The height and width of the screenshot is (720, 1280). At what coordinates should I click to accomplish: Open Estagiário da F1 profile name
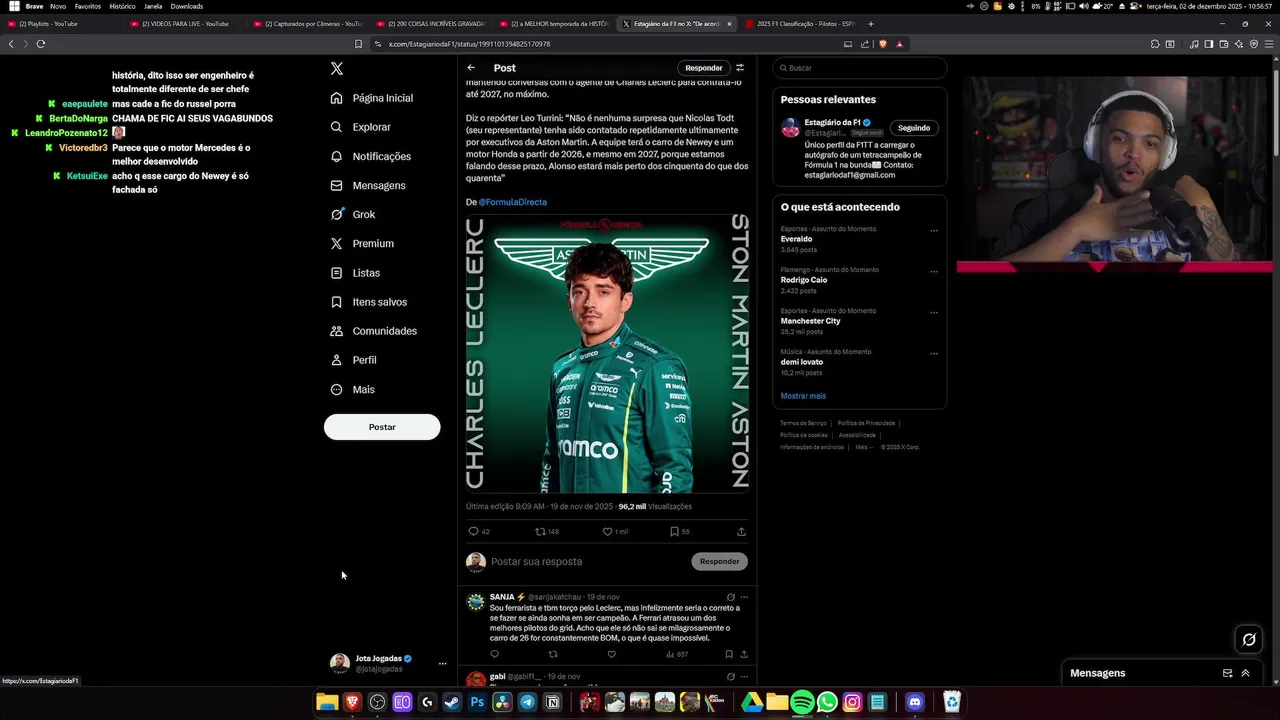(x=833, y=123)
